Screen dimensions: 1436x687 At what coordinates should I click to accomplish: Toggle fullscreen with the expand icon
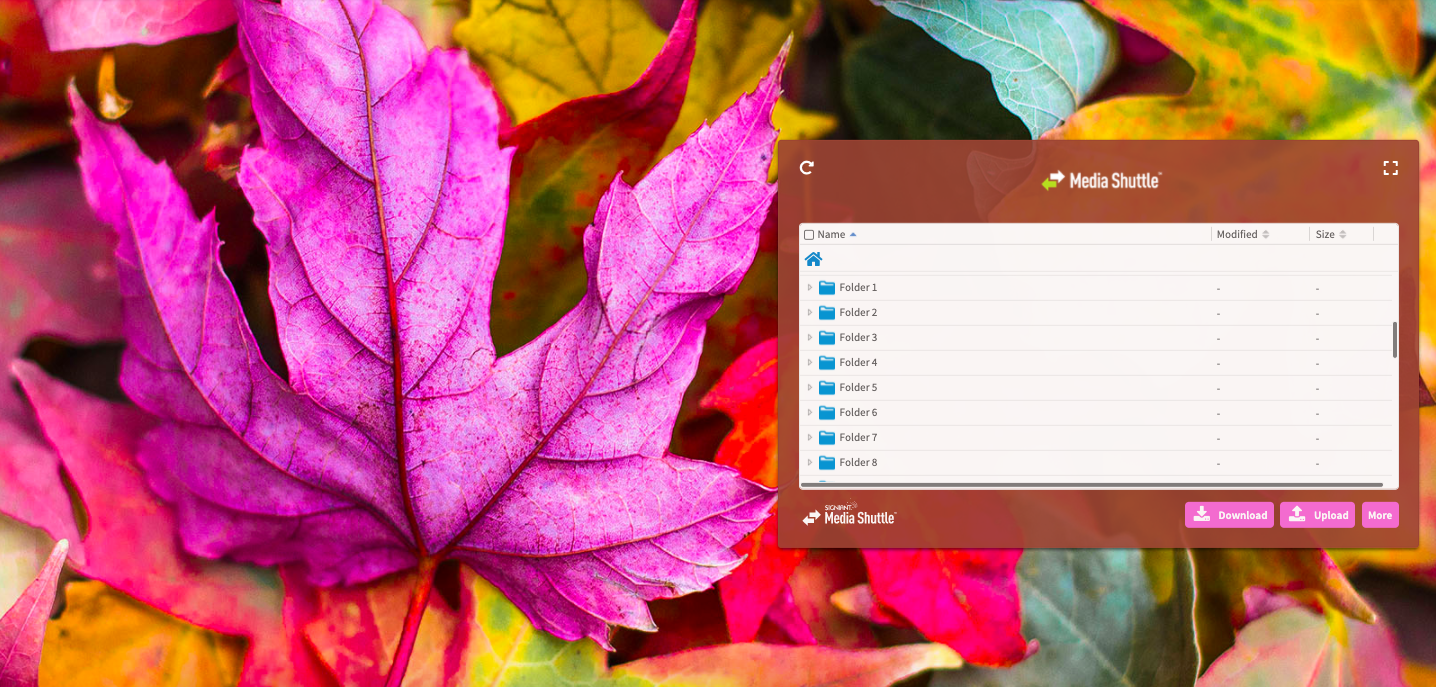coord(1390,168)
